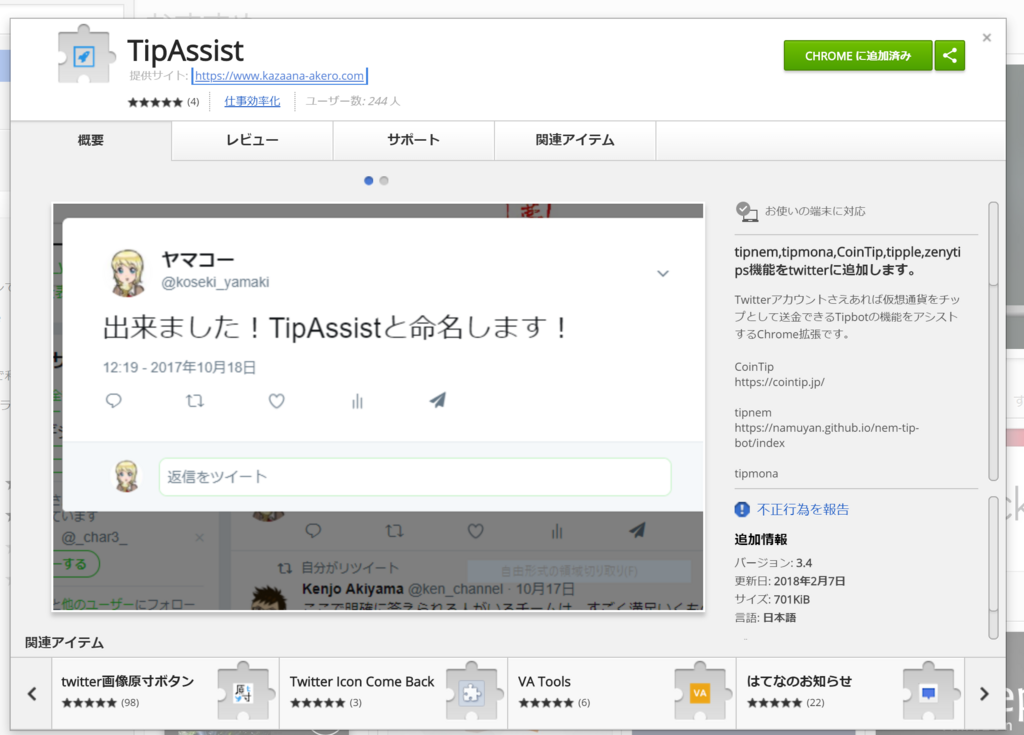The height and width of the screenshot is (735, 1024).
Task: Open the green share icon
Action: 948,56
